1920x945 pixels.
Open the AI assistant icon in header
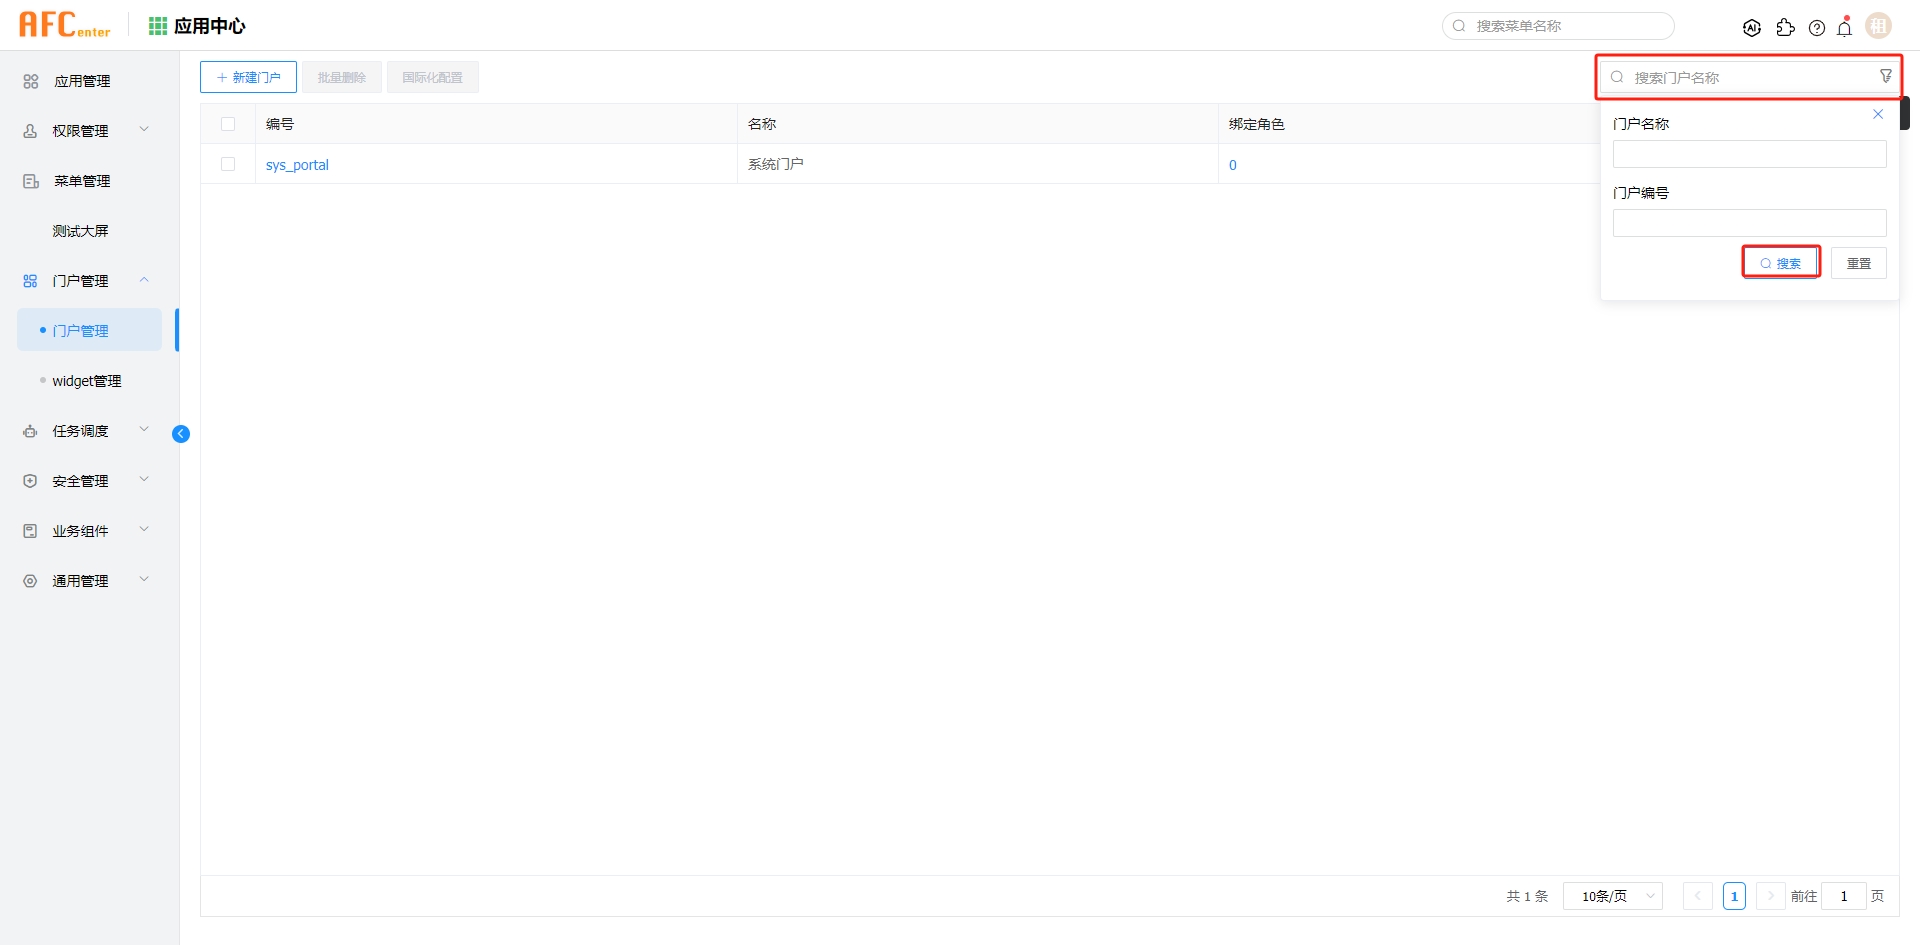pos(1752,27)
